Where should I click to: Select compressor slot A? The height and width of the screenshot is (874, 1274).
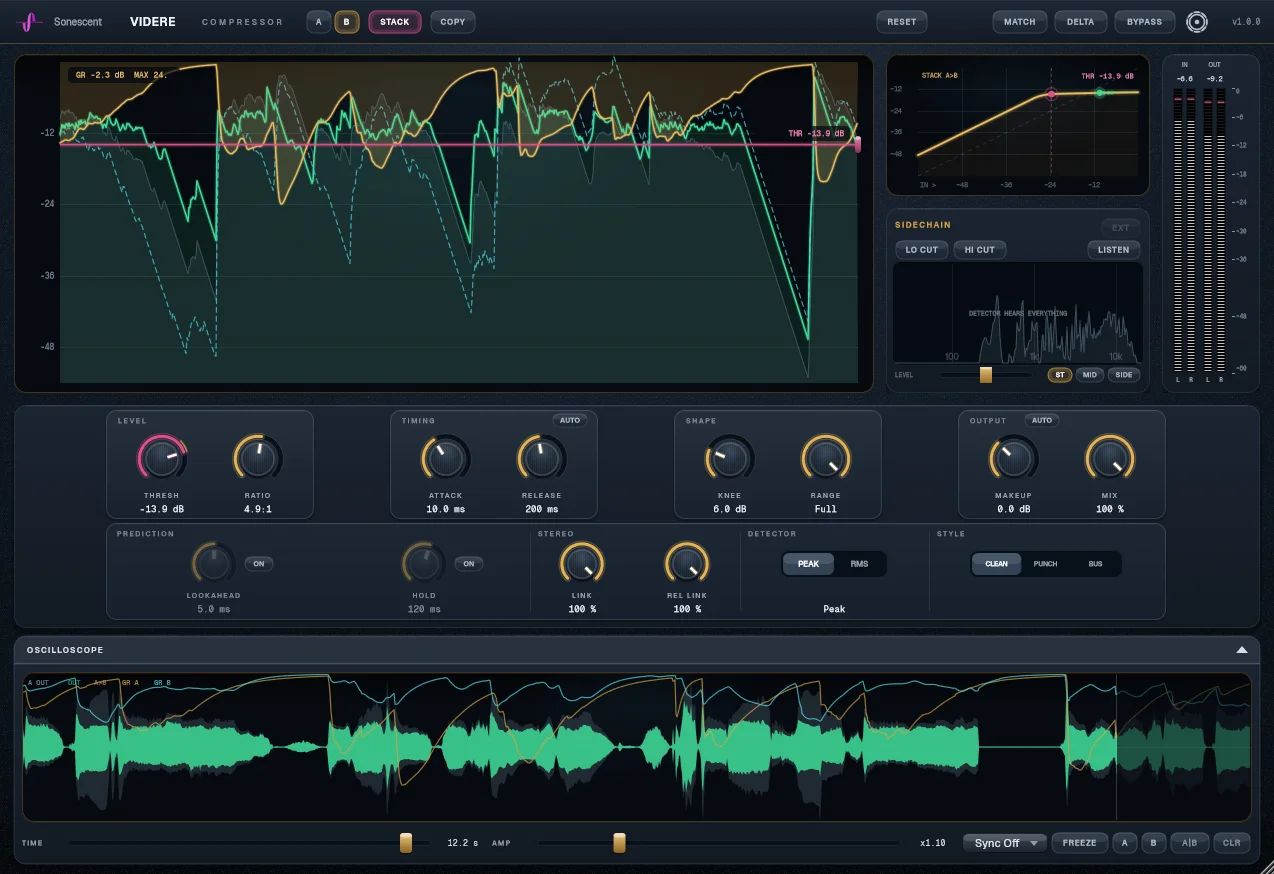(x=319, y=22)
